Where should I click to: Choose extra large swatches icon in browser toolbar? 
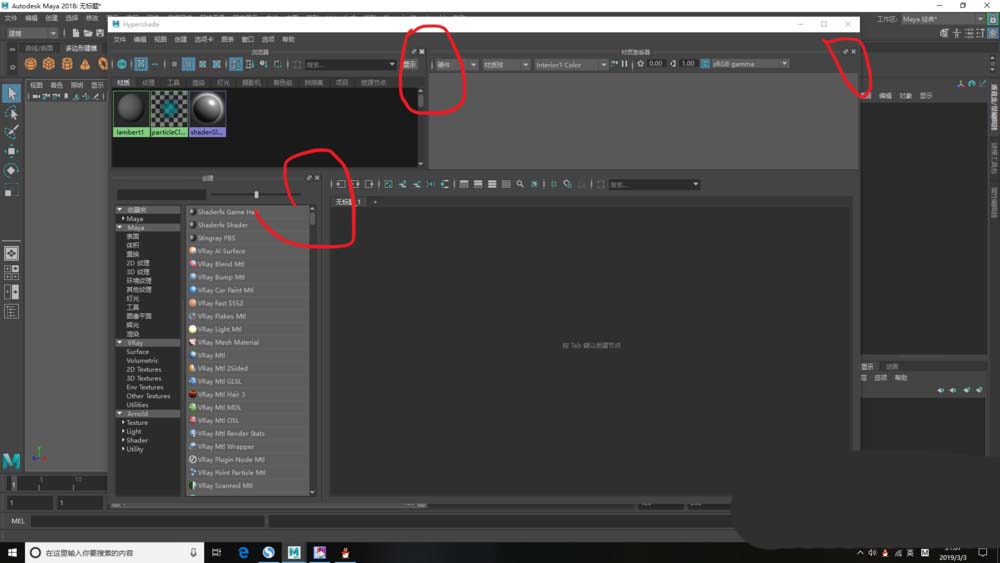pyautogui.click(x=217, y=64)
